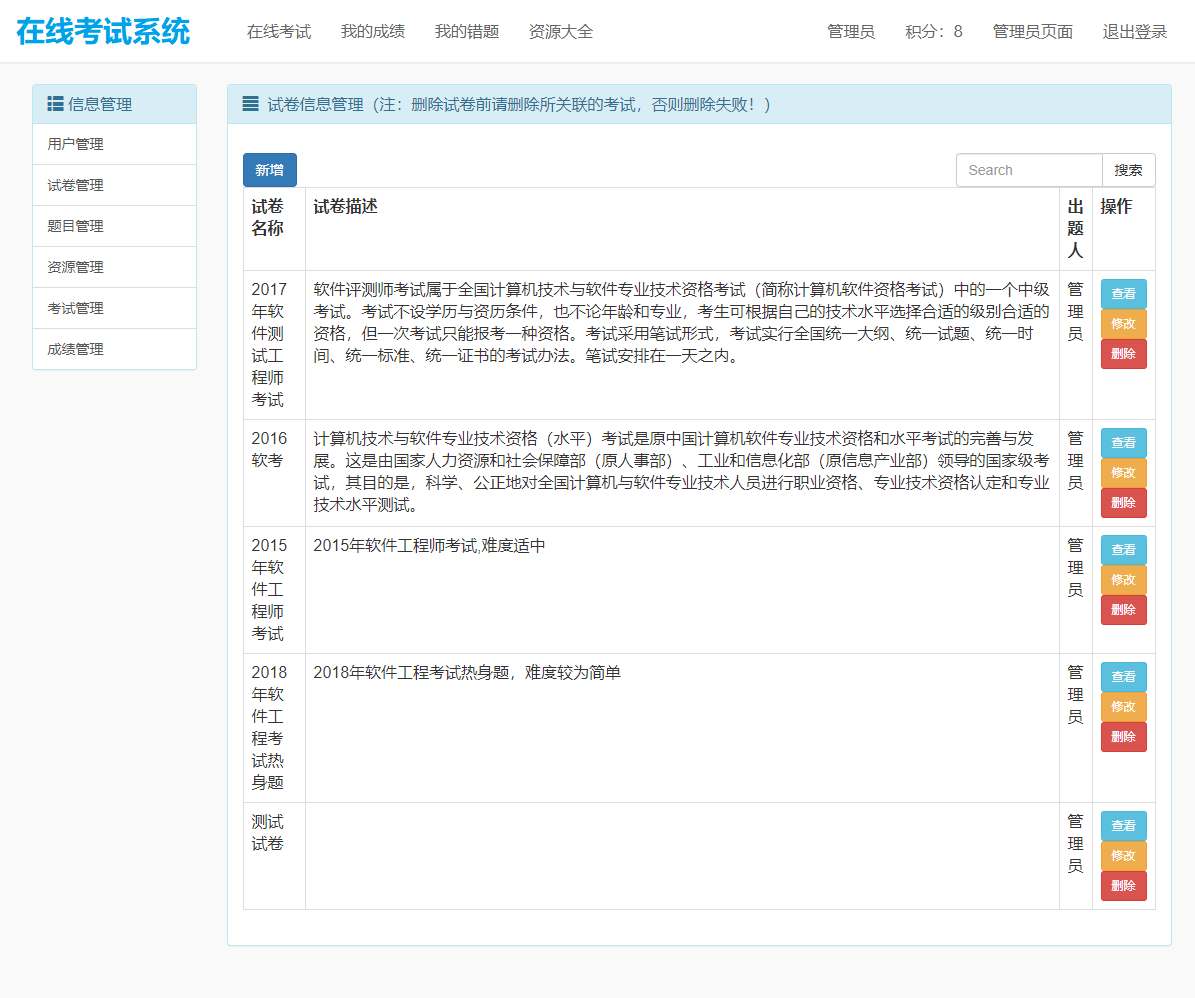Click inside the Search input box
The image size is (1195, 998).
[x=1029, y=169]
